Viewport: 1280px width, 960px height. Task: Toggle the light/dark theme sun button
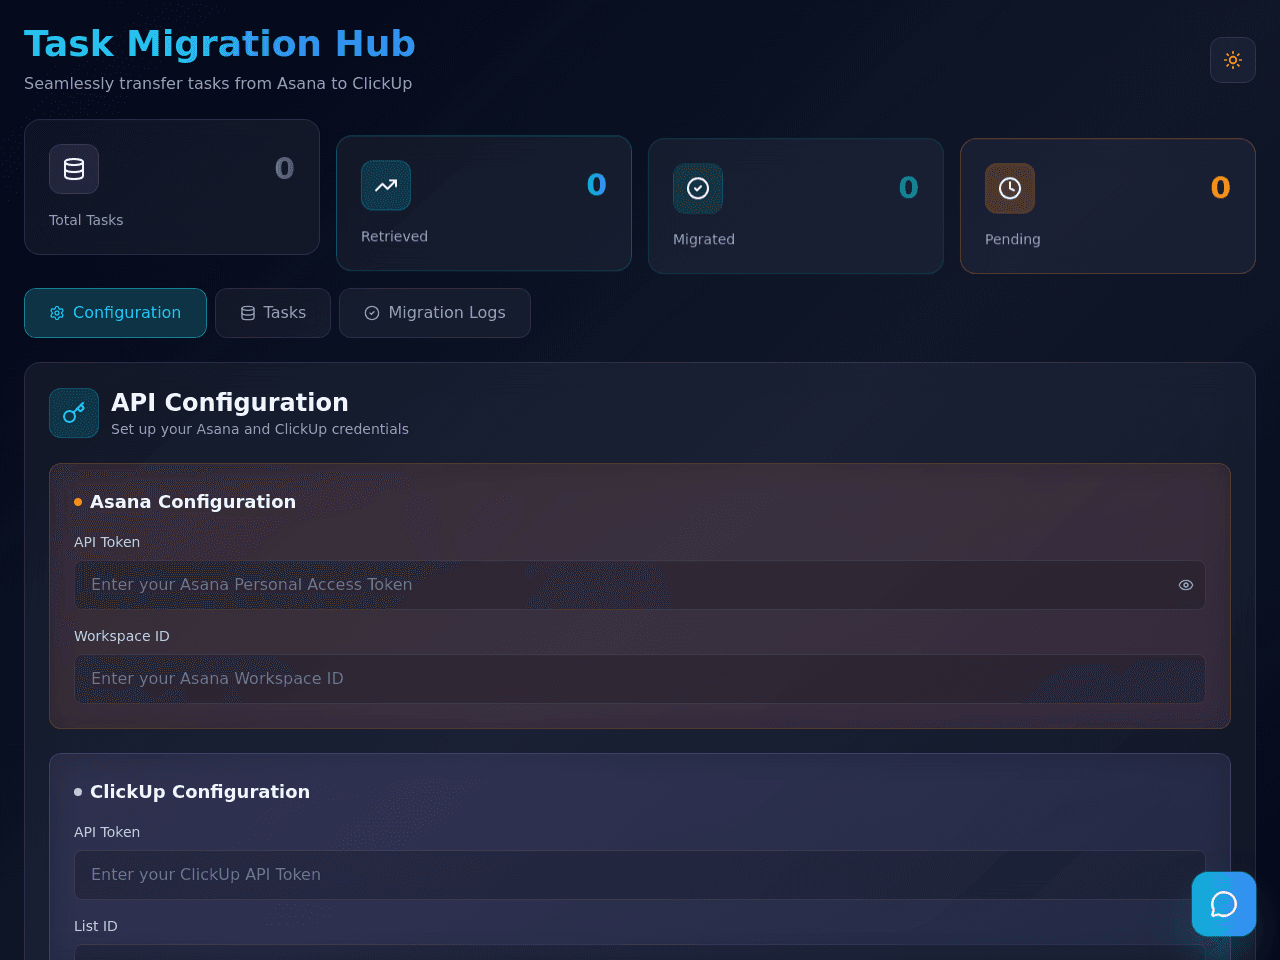click(x=1233, y=60)
